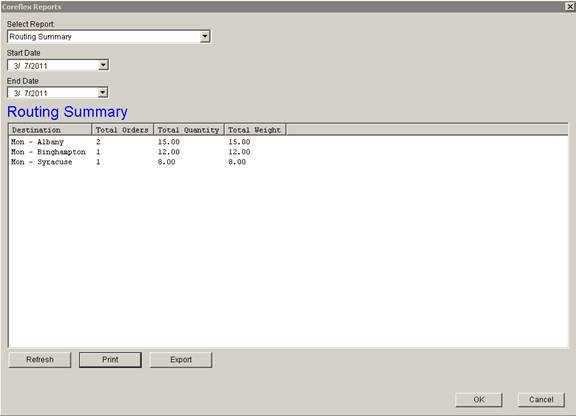Print the Routing Summary report
The image size is (576, 416).
[x=110, y=359]
